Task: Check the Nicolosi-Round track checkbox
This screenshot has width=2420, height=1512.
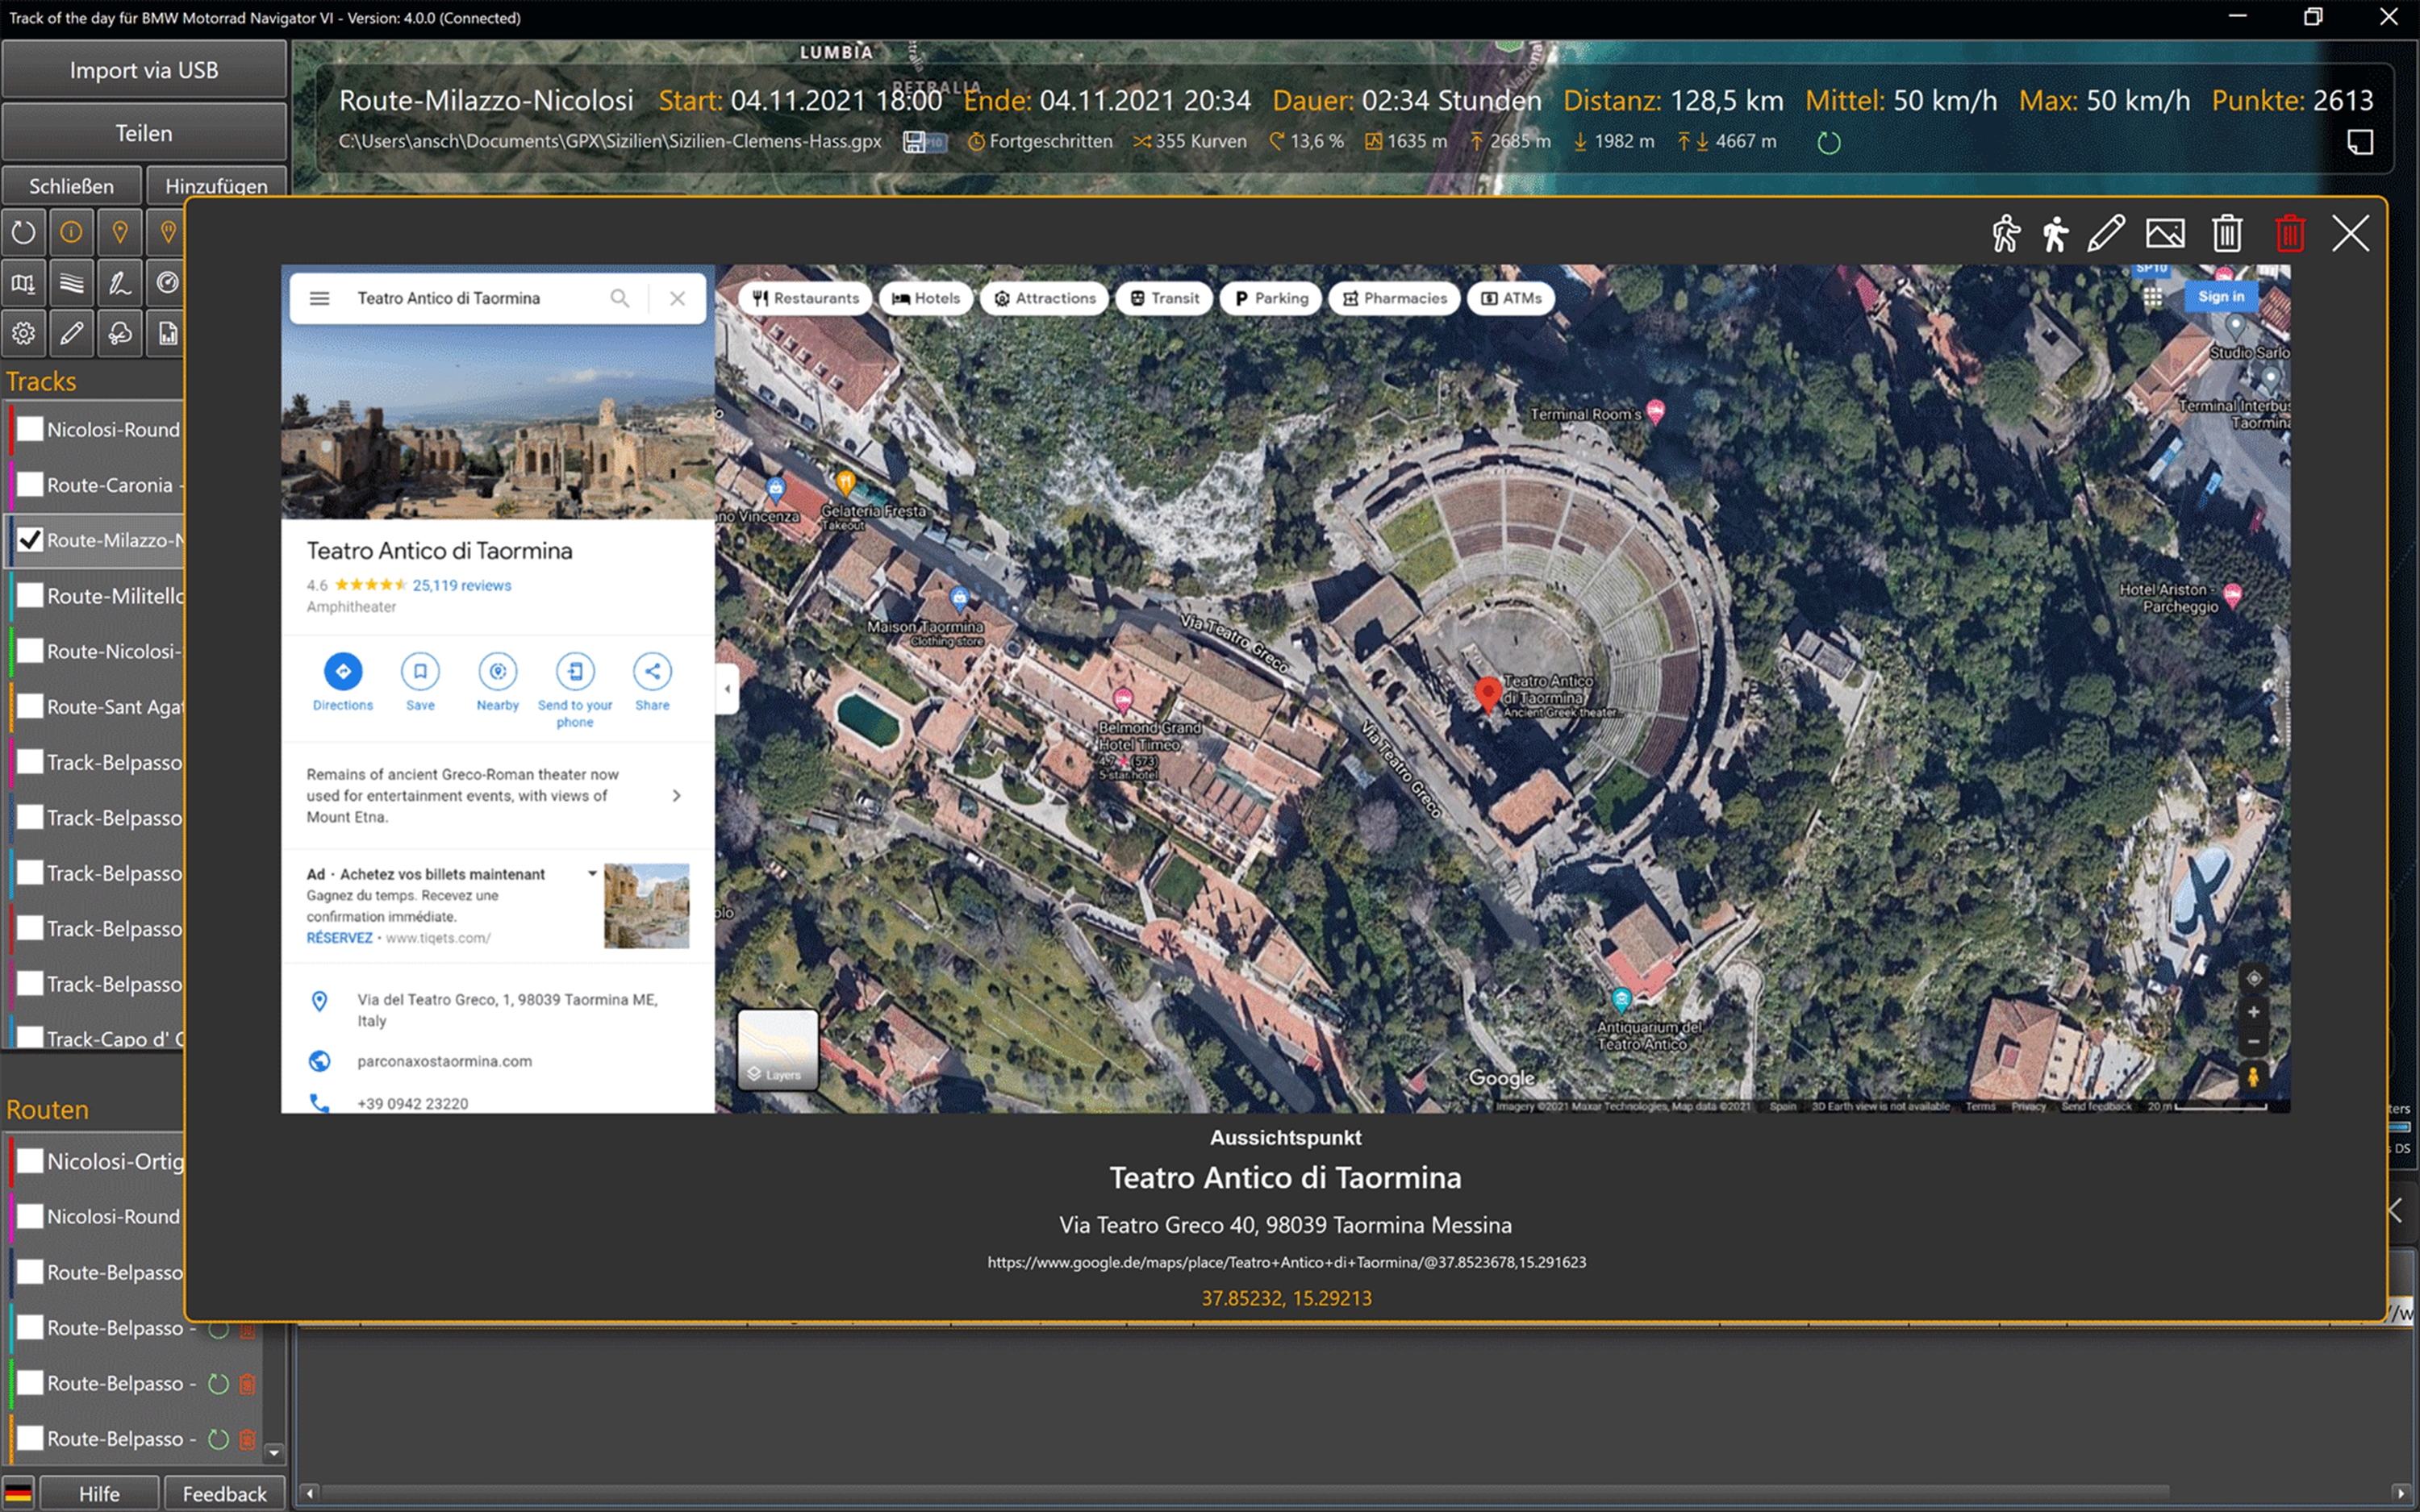Action: tap(30, 429)
